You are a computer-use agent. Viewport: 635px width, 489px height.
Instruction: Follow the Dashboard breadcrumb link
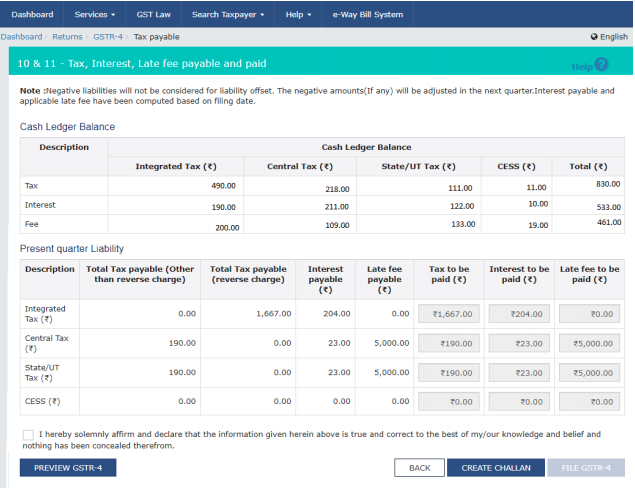[21, 37]
